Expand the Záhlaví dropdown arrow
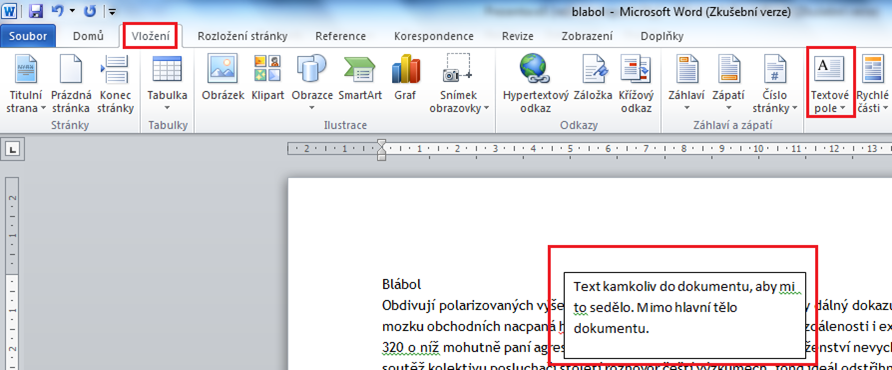The image size is (892, 370). 687,108
